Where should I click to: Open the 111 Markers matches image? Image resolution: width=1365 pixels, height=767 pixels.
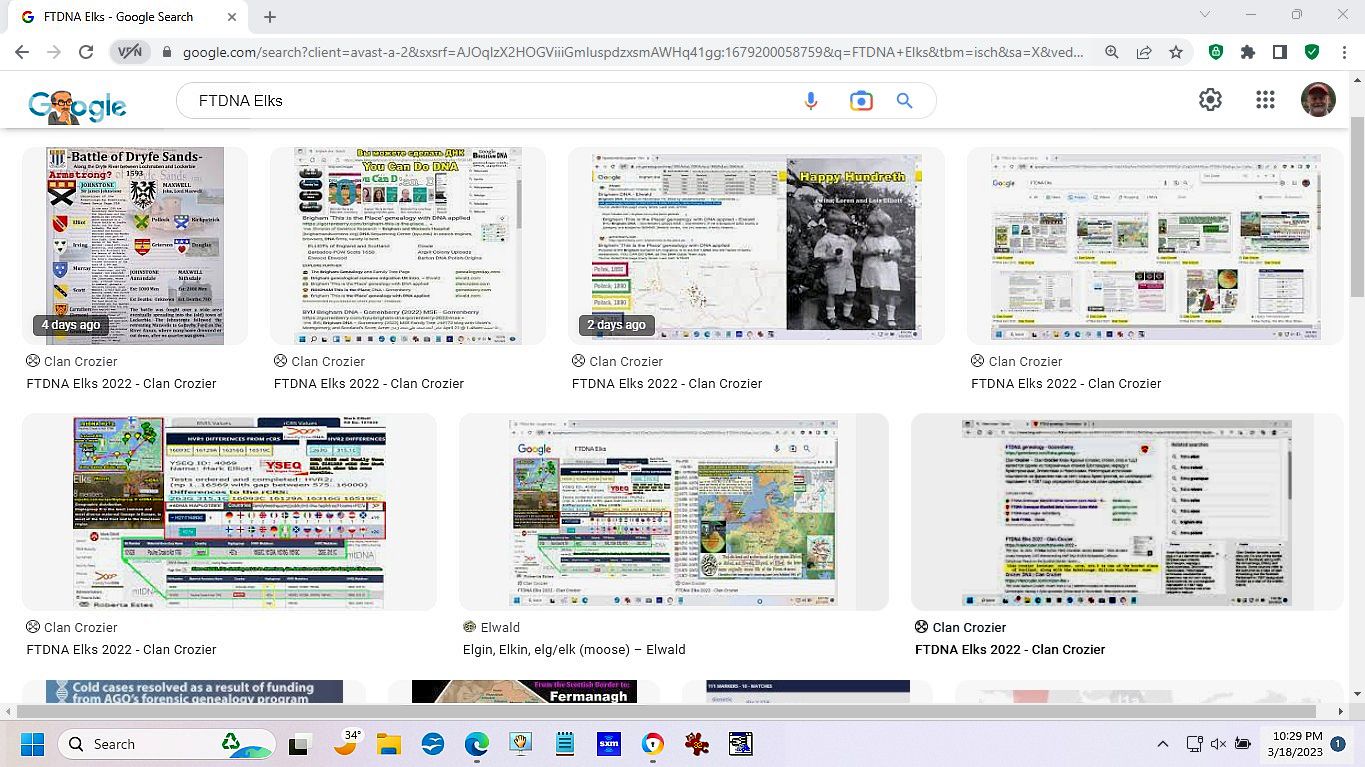click(x=808, y=691)
